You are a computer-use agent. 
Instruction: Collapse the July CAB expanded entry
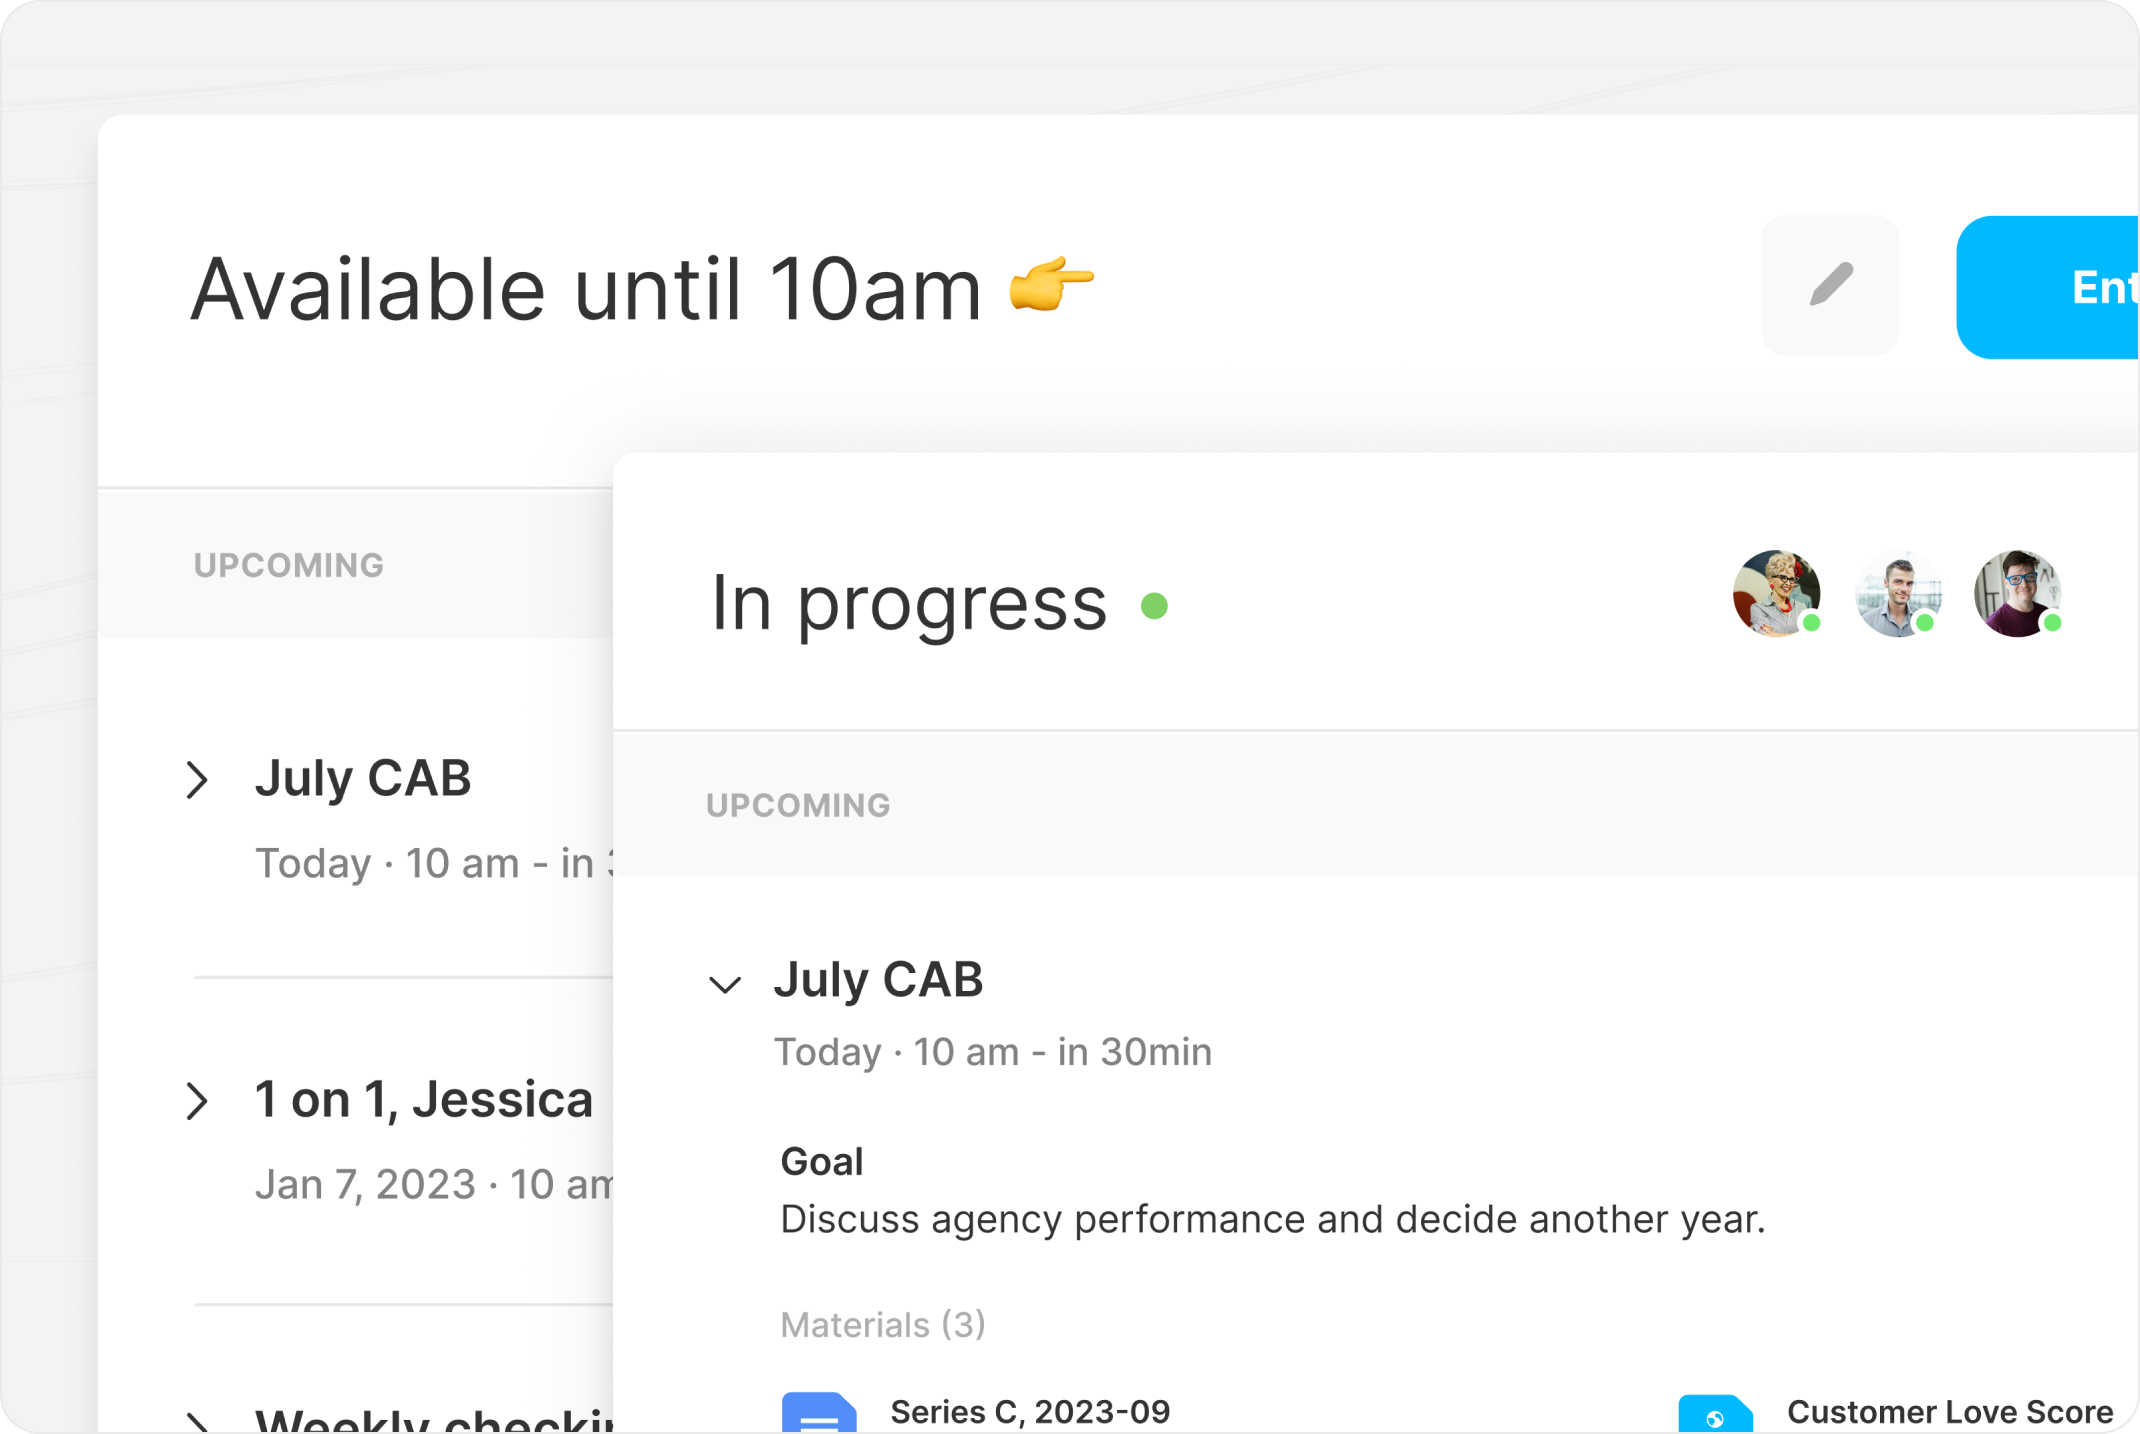pyautogui.click(x=723, y=979)
